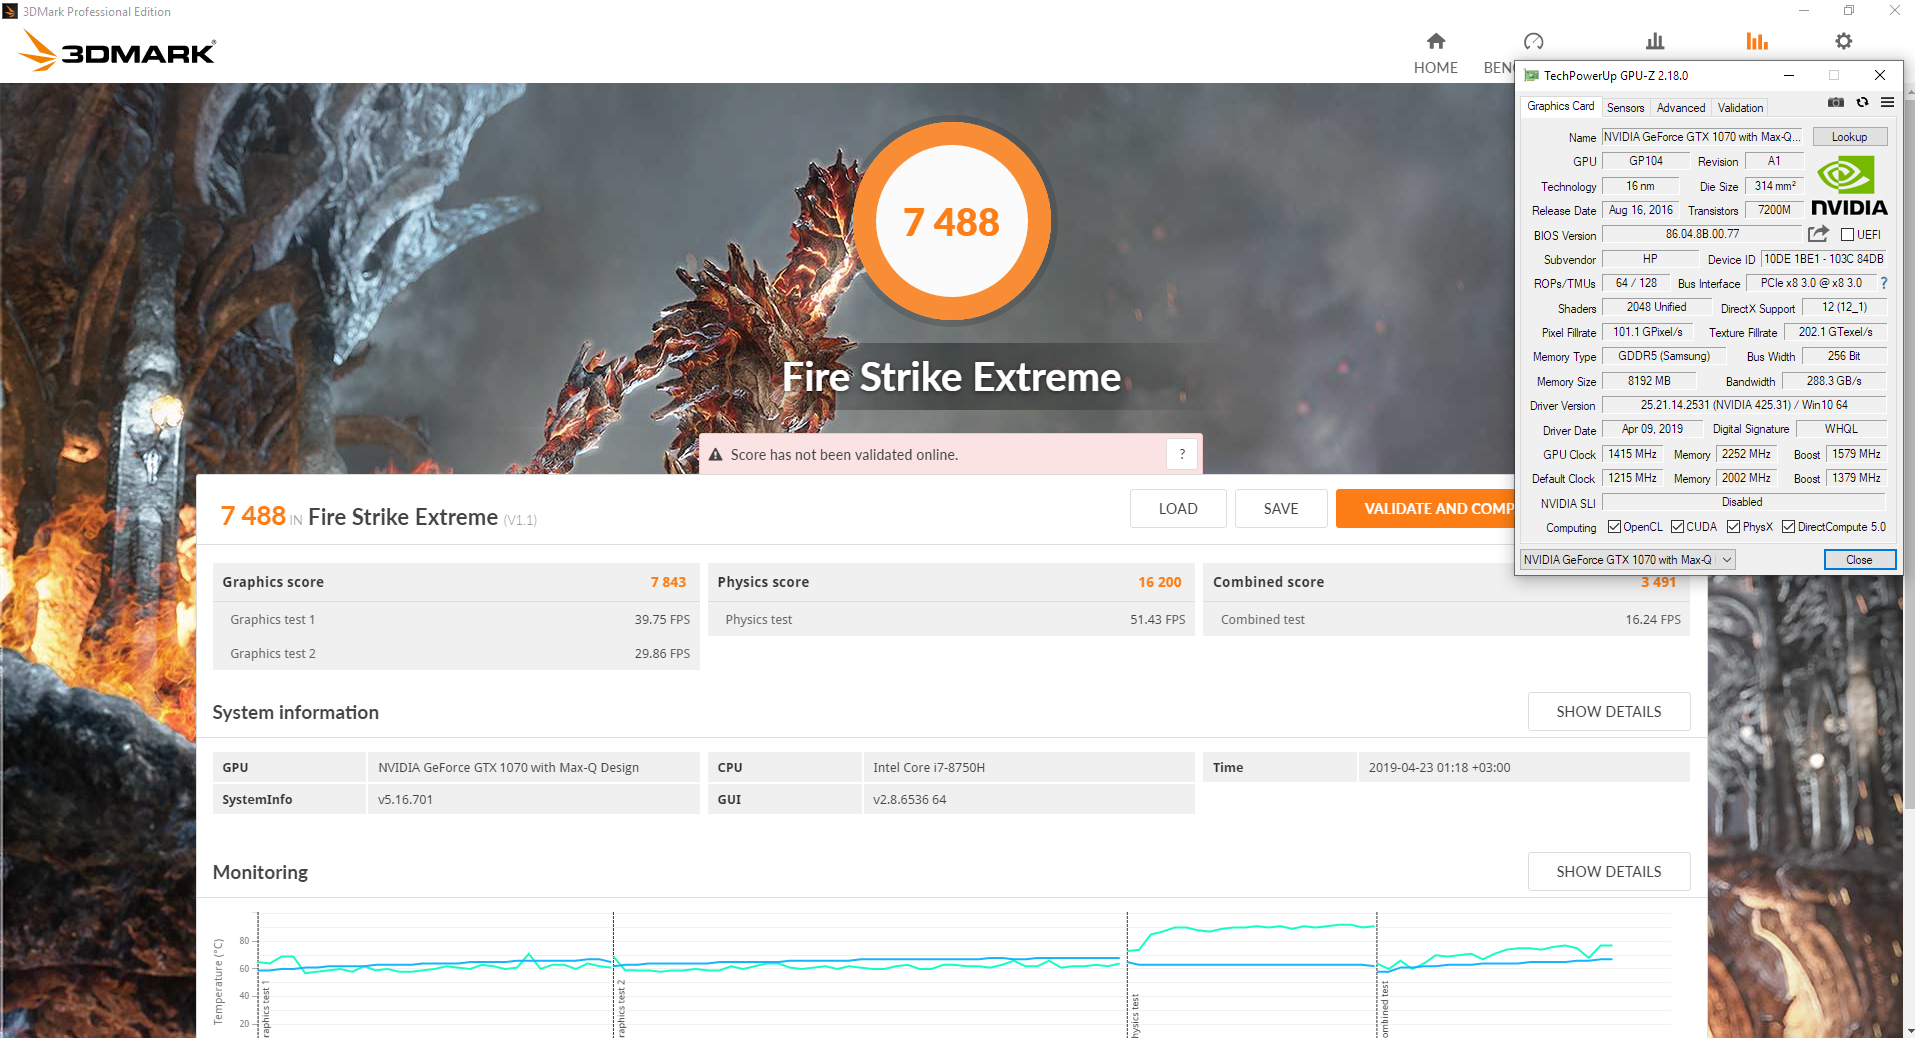Click Graphics test 2 row
This screenshot has width=1915, height=1038.
(x=456, y=653)
